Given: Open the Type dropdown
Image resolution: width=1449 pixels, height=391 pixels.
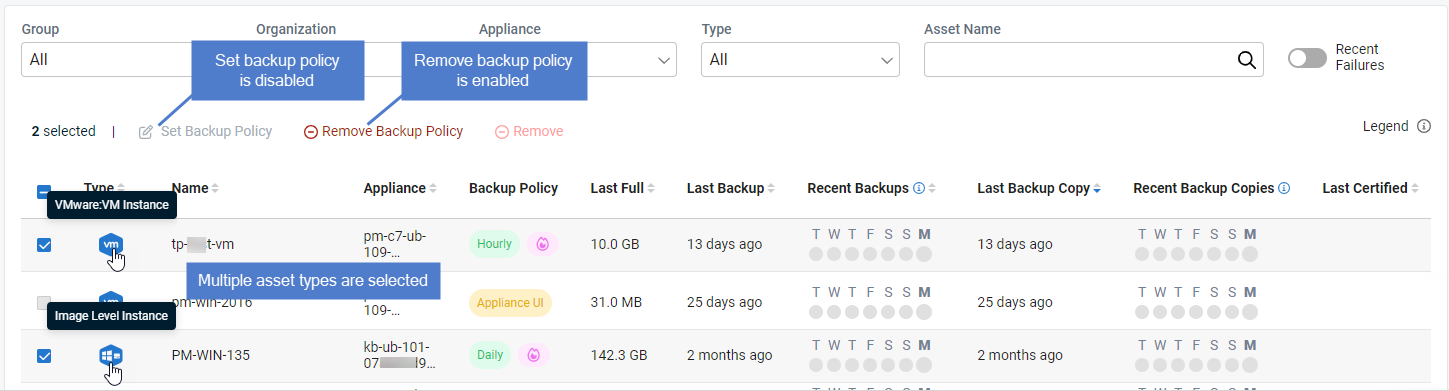Looking at the screenshot, I should (x=800, y=60).
